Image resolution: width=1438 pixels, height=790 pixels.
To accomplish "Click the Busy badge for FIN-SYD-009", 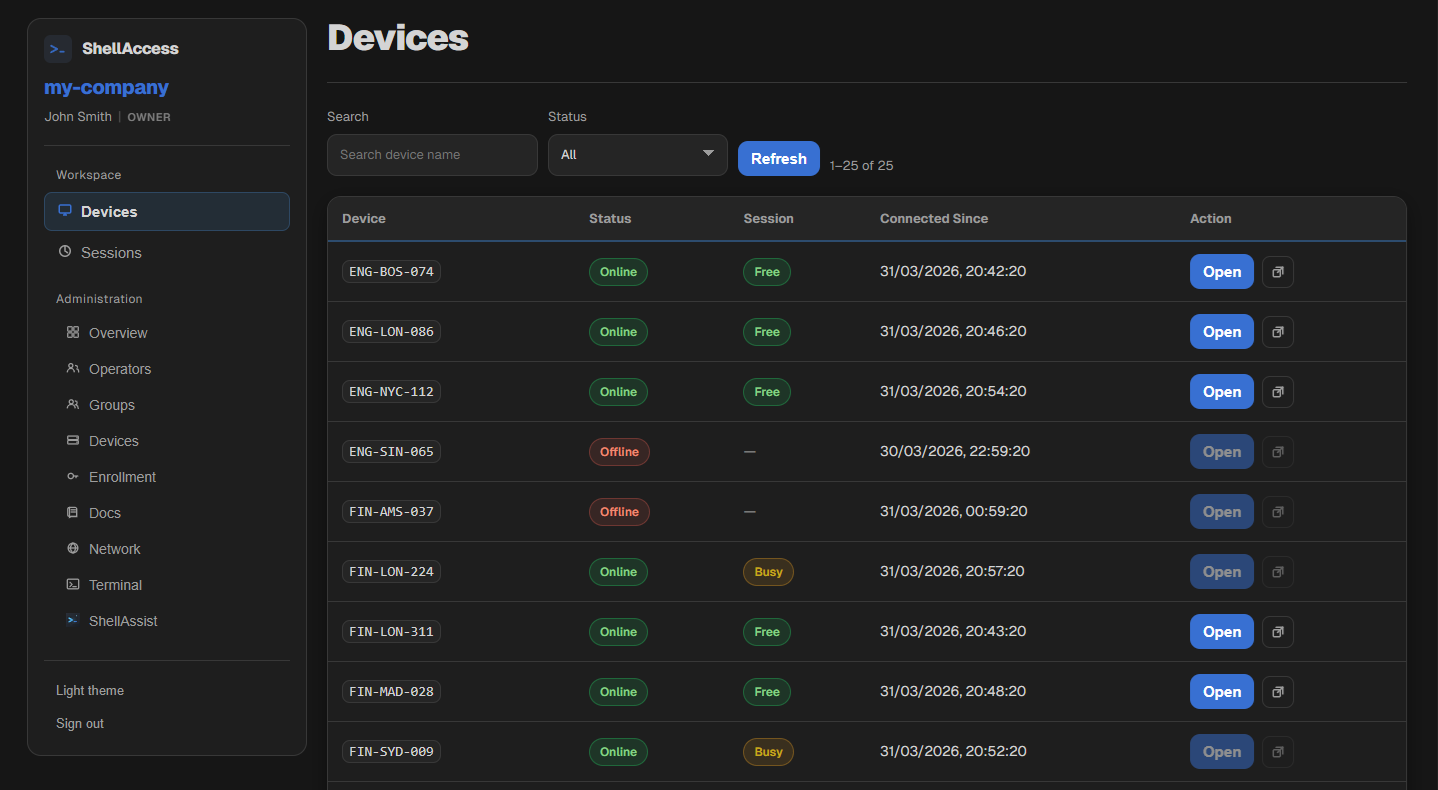I will 768,752.
